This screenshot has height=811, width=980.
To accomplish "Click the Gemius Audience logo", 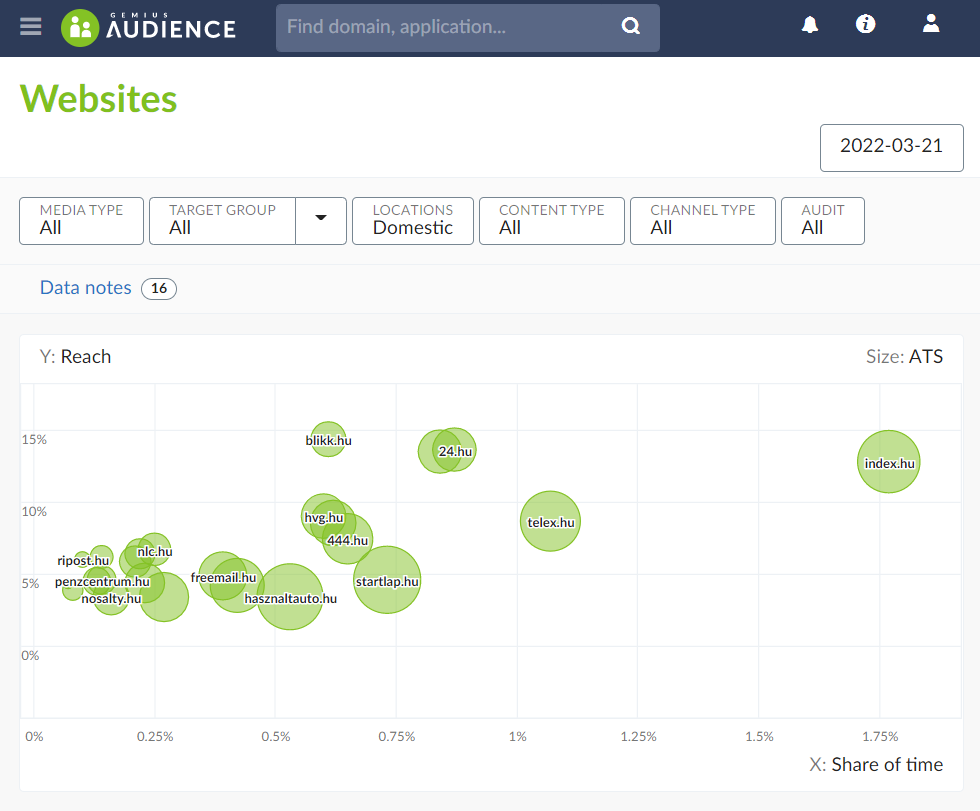I will coord(149,28).
